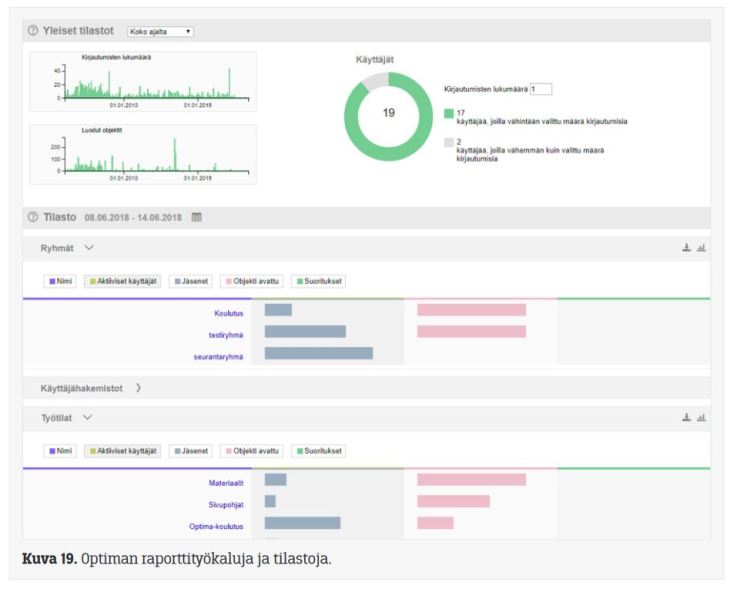Collapse the Työtilat section
This screenshot has height=592, width=740.
[87, 418]
